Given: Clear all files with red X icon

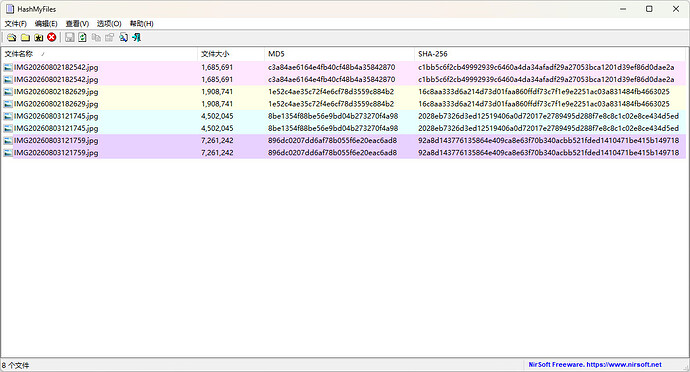Looking at the screenshot, I should tap(52, 37).
